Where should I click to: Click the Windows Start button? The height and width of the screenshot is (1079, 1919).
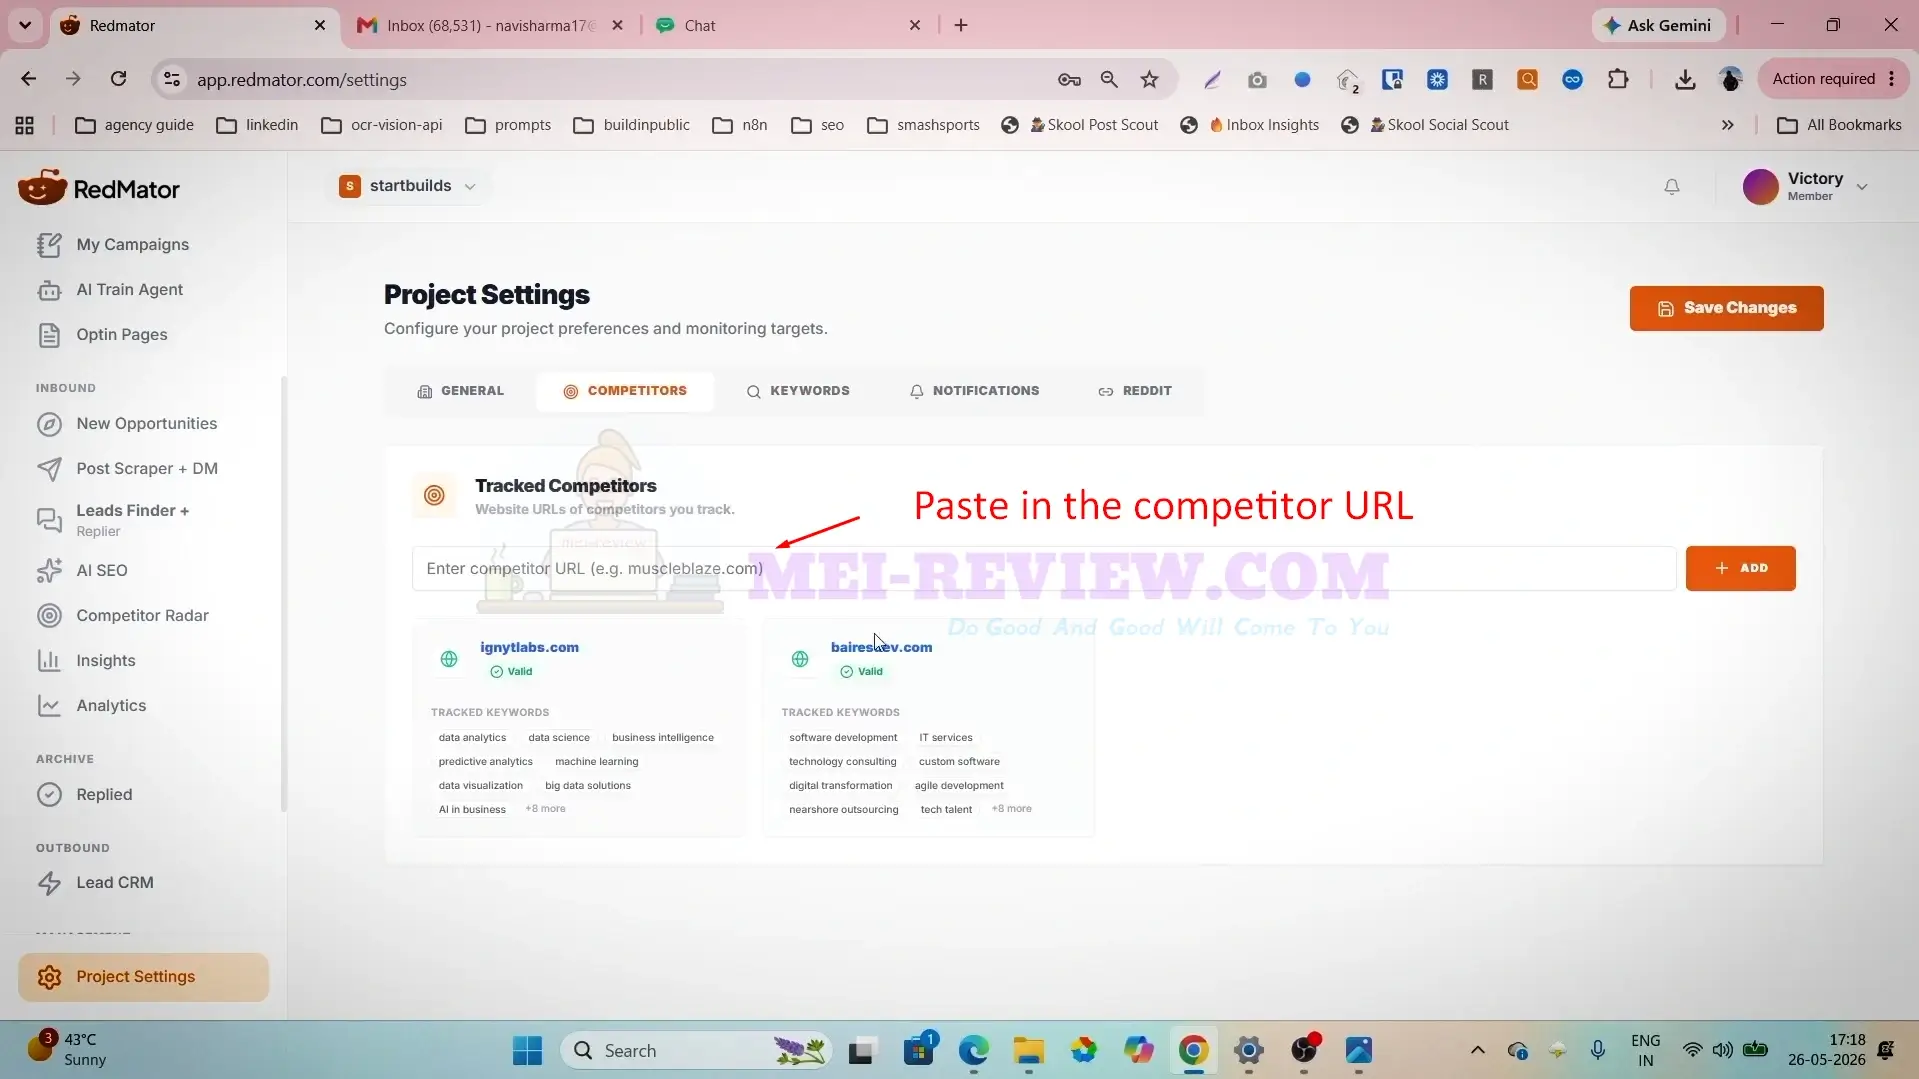pyautogui.click(x=527, y=1051)
